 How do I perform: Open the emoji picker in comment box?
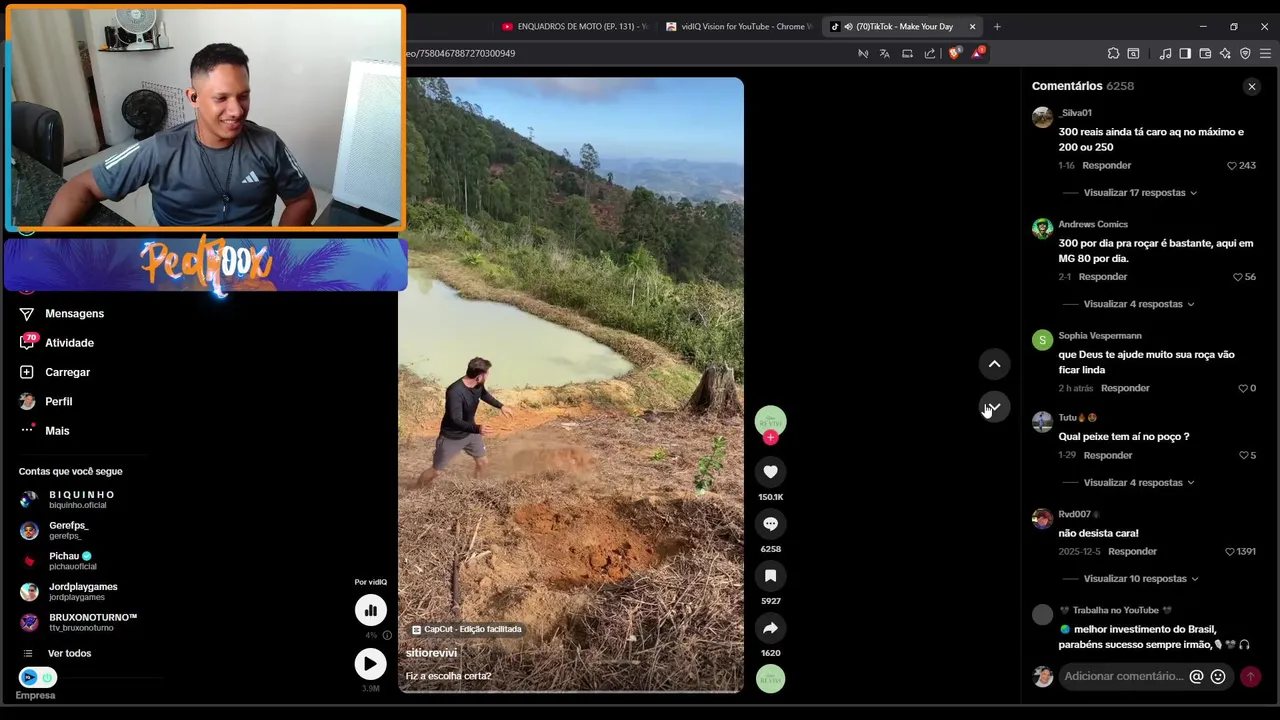[1218, 676]
